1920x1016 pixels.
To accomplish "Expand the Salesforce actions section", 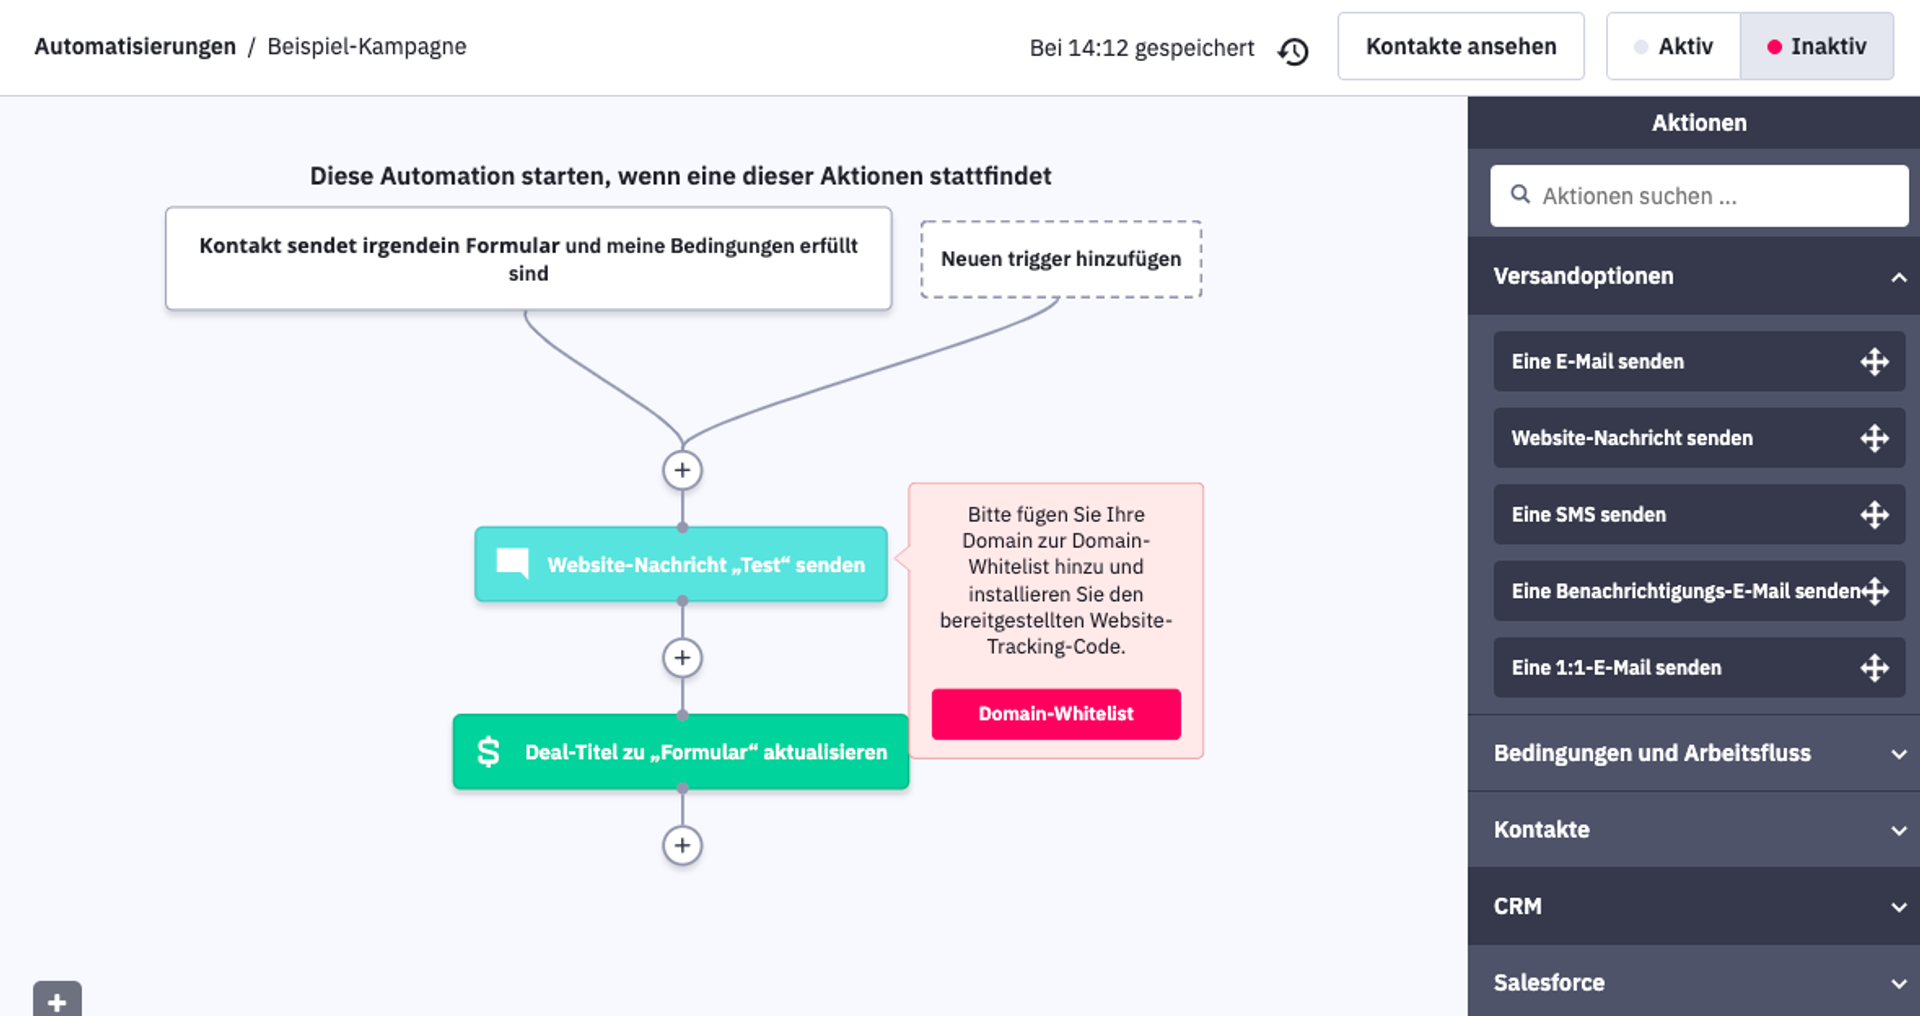I will [1897, 983].
